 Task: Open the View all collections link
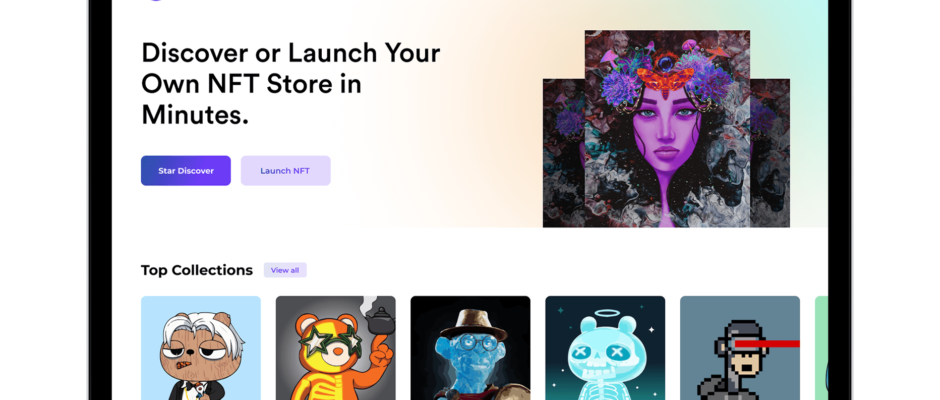point(285,270)
